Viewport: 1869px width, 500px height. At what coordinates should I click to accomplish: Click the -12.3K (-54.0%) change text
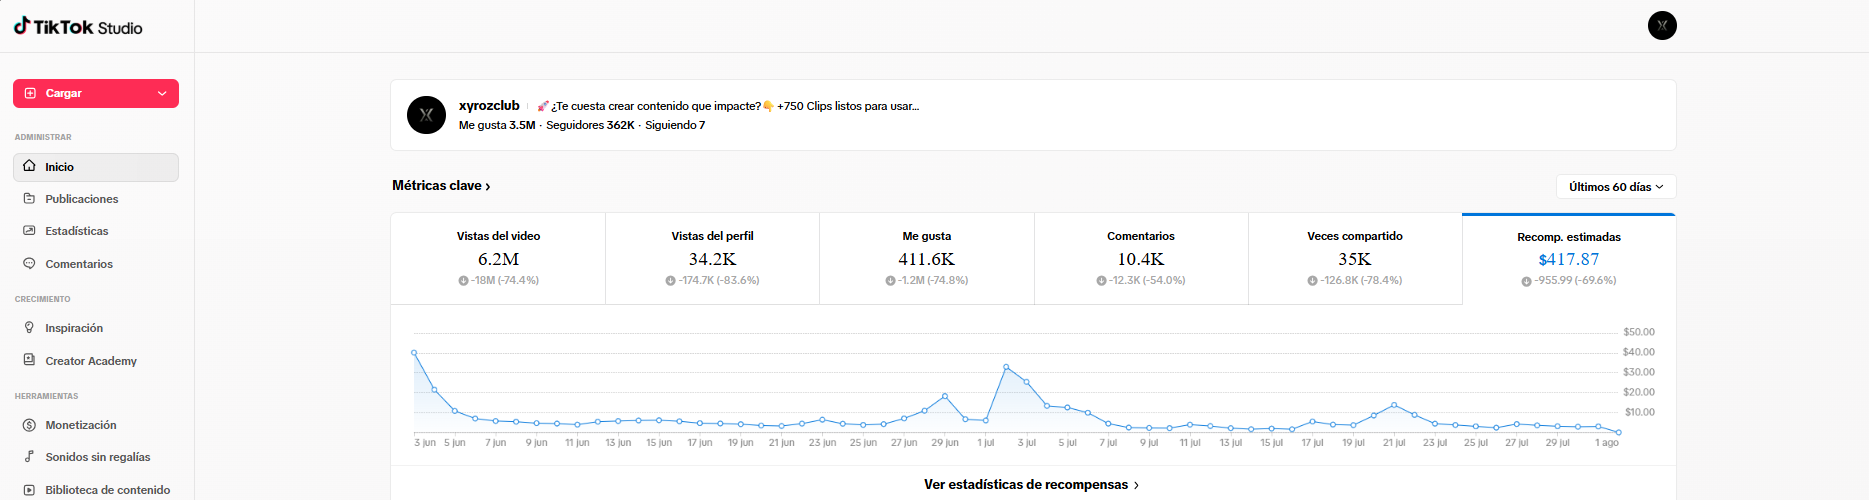tap(1147, 281)
